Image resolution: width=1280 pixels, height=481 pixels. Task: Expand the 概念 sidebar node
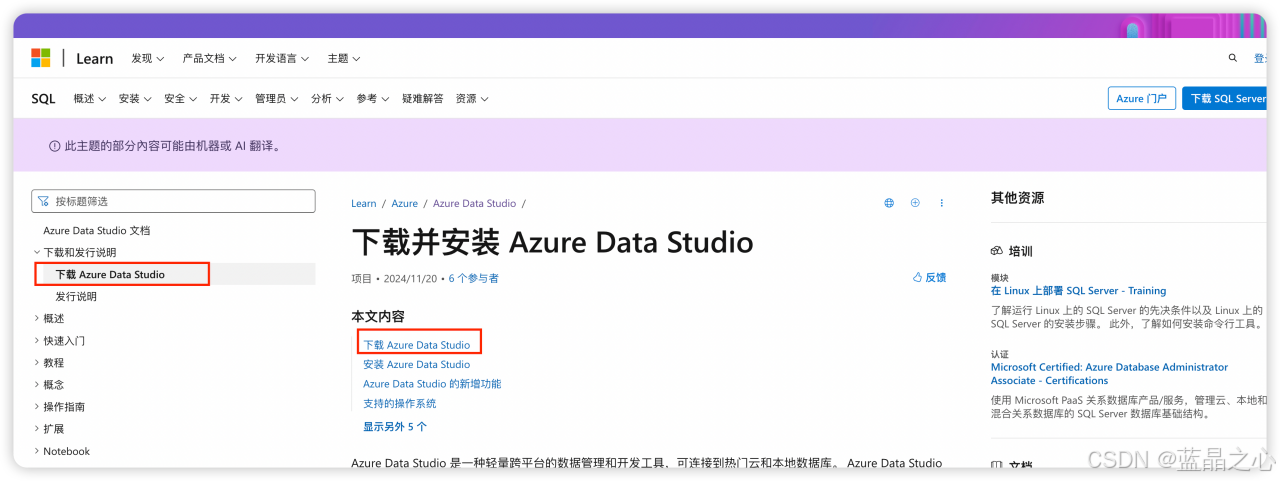(x=49, y=384)
